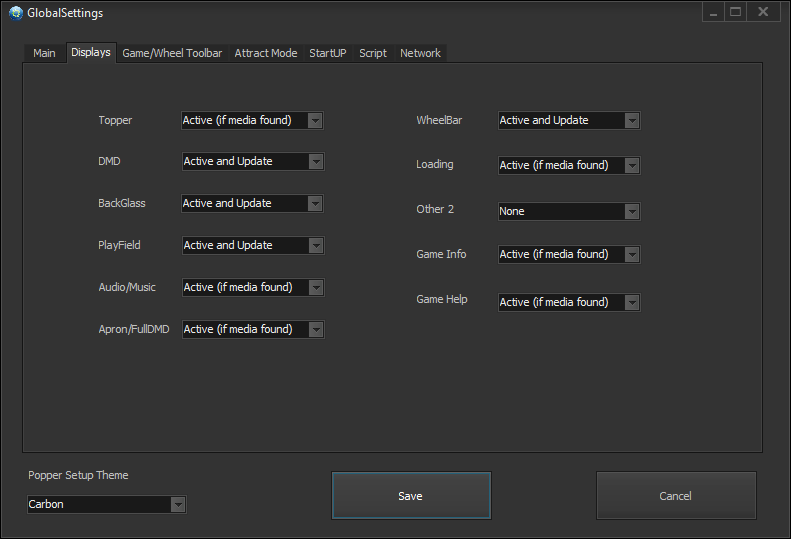Expand the Game Help dropdown
This screenshot has height=539, width=791.
tap(569, 302)
